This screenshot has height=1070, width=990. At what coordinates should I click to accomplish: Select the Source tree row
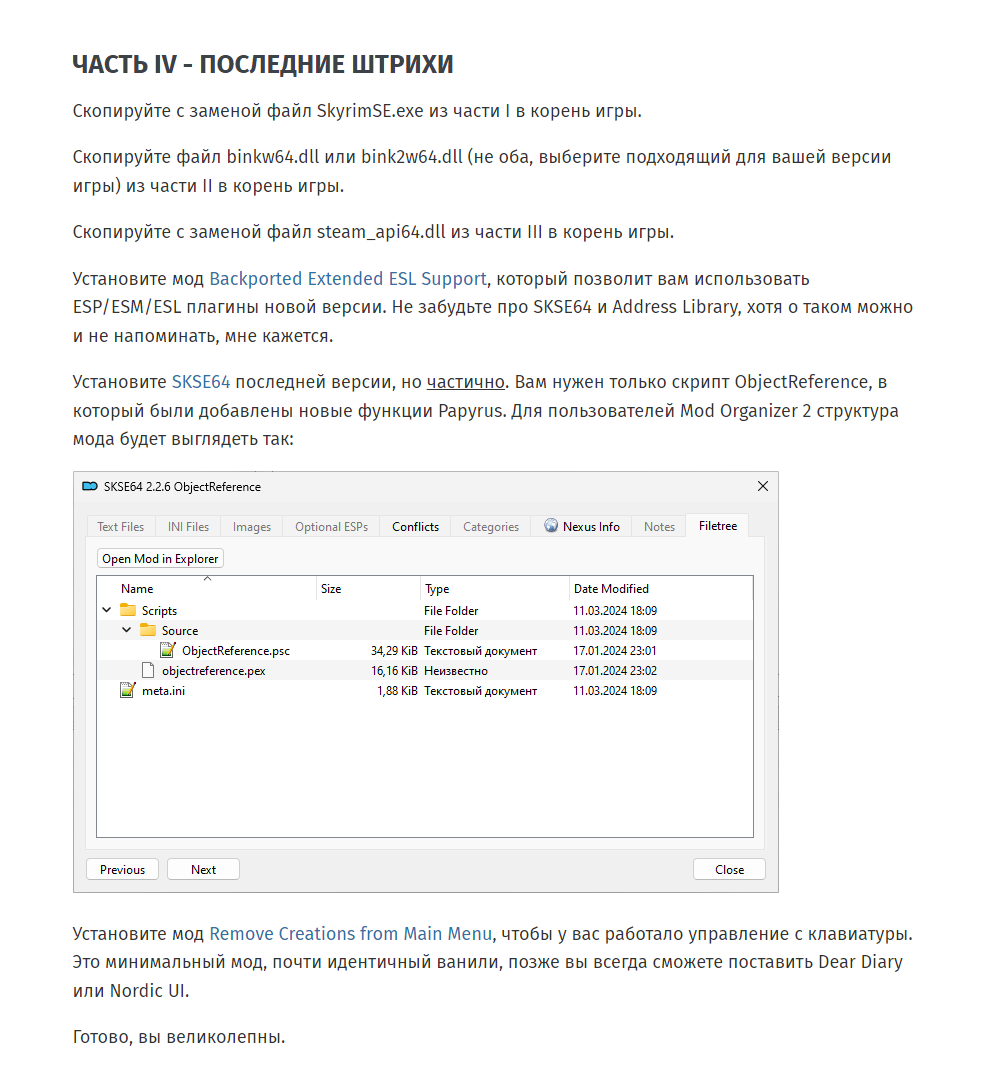425,630
